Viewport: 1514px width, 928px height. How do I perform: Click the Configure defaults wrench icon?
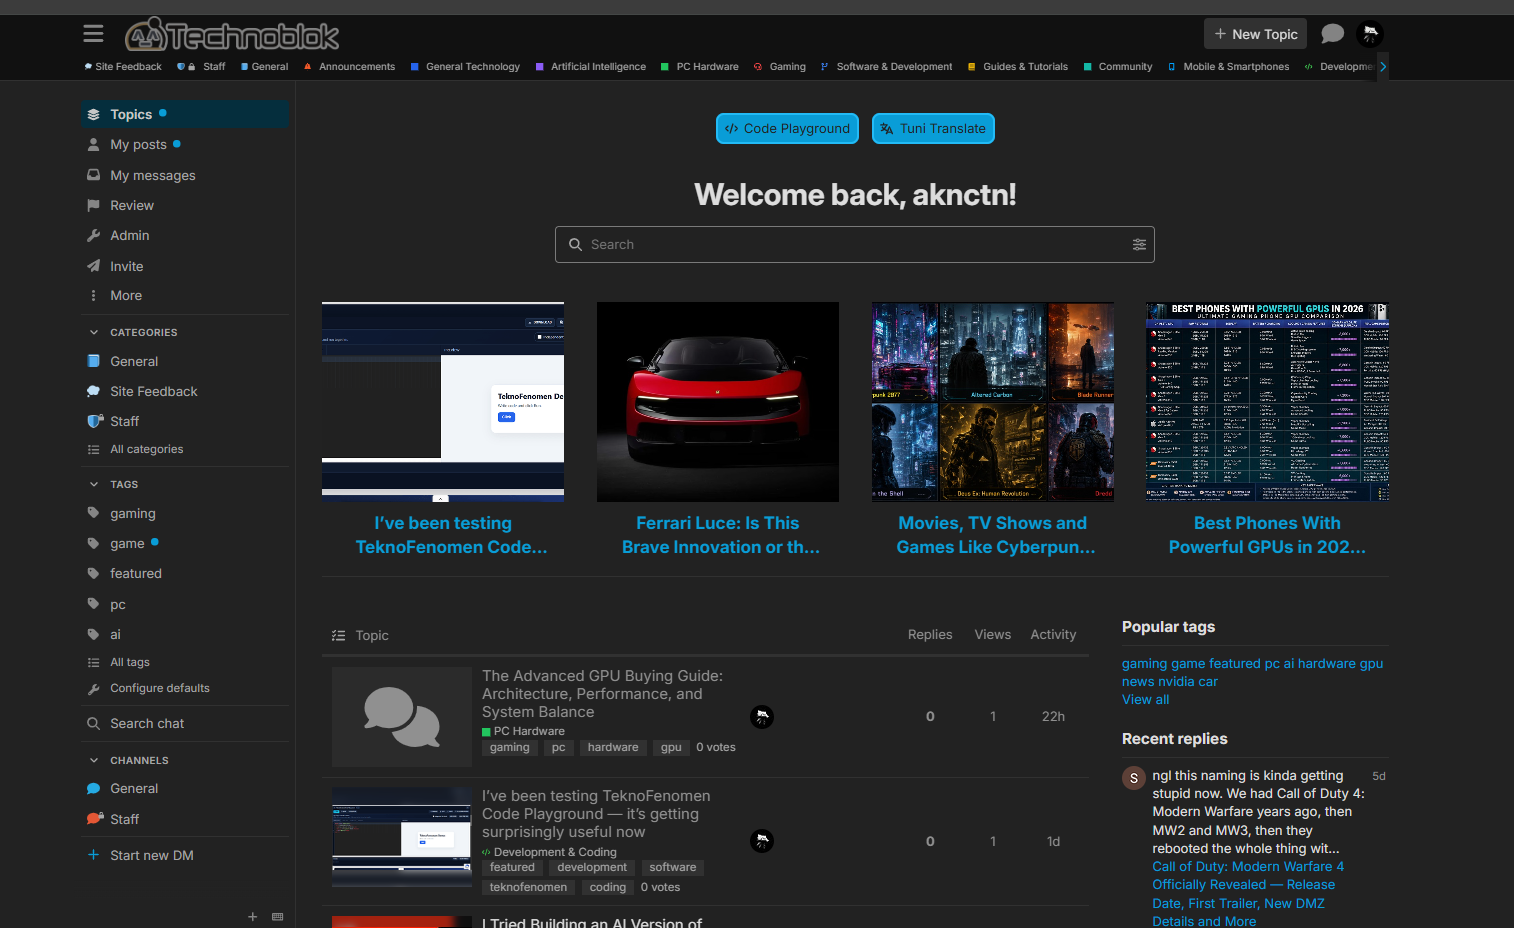pyautogui.click(x=94, y=689)
